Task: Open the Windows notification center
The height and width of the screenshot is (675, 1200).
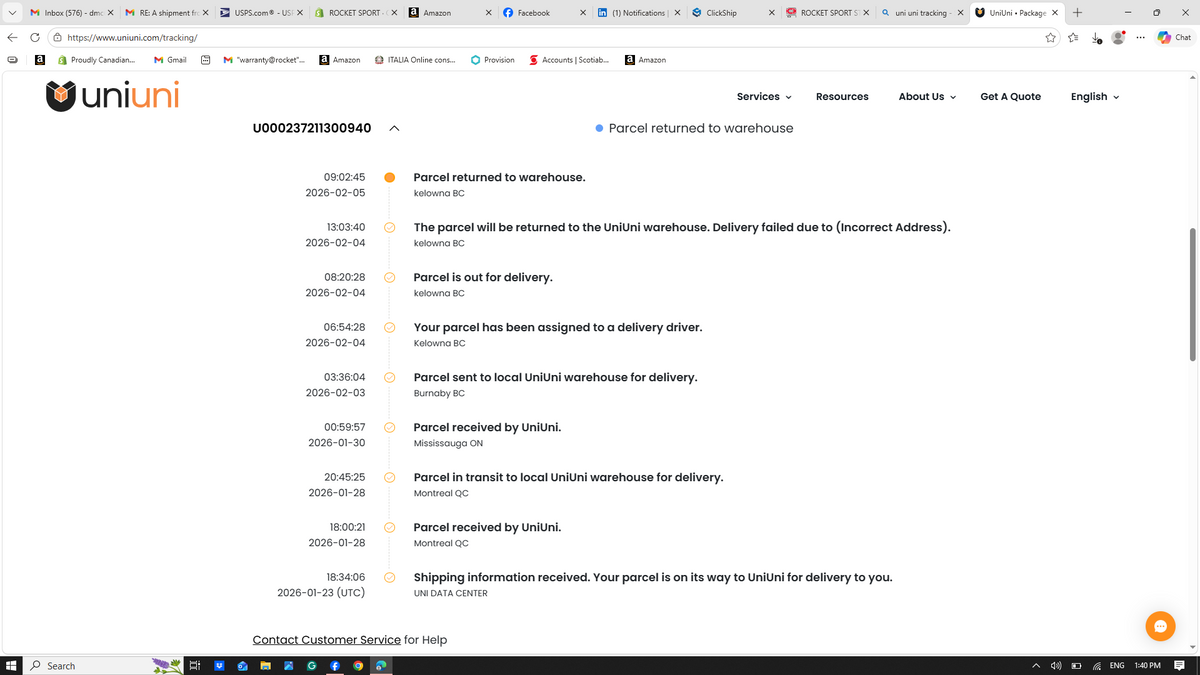Action: point(1180,665)
